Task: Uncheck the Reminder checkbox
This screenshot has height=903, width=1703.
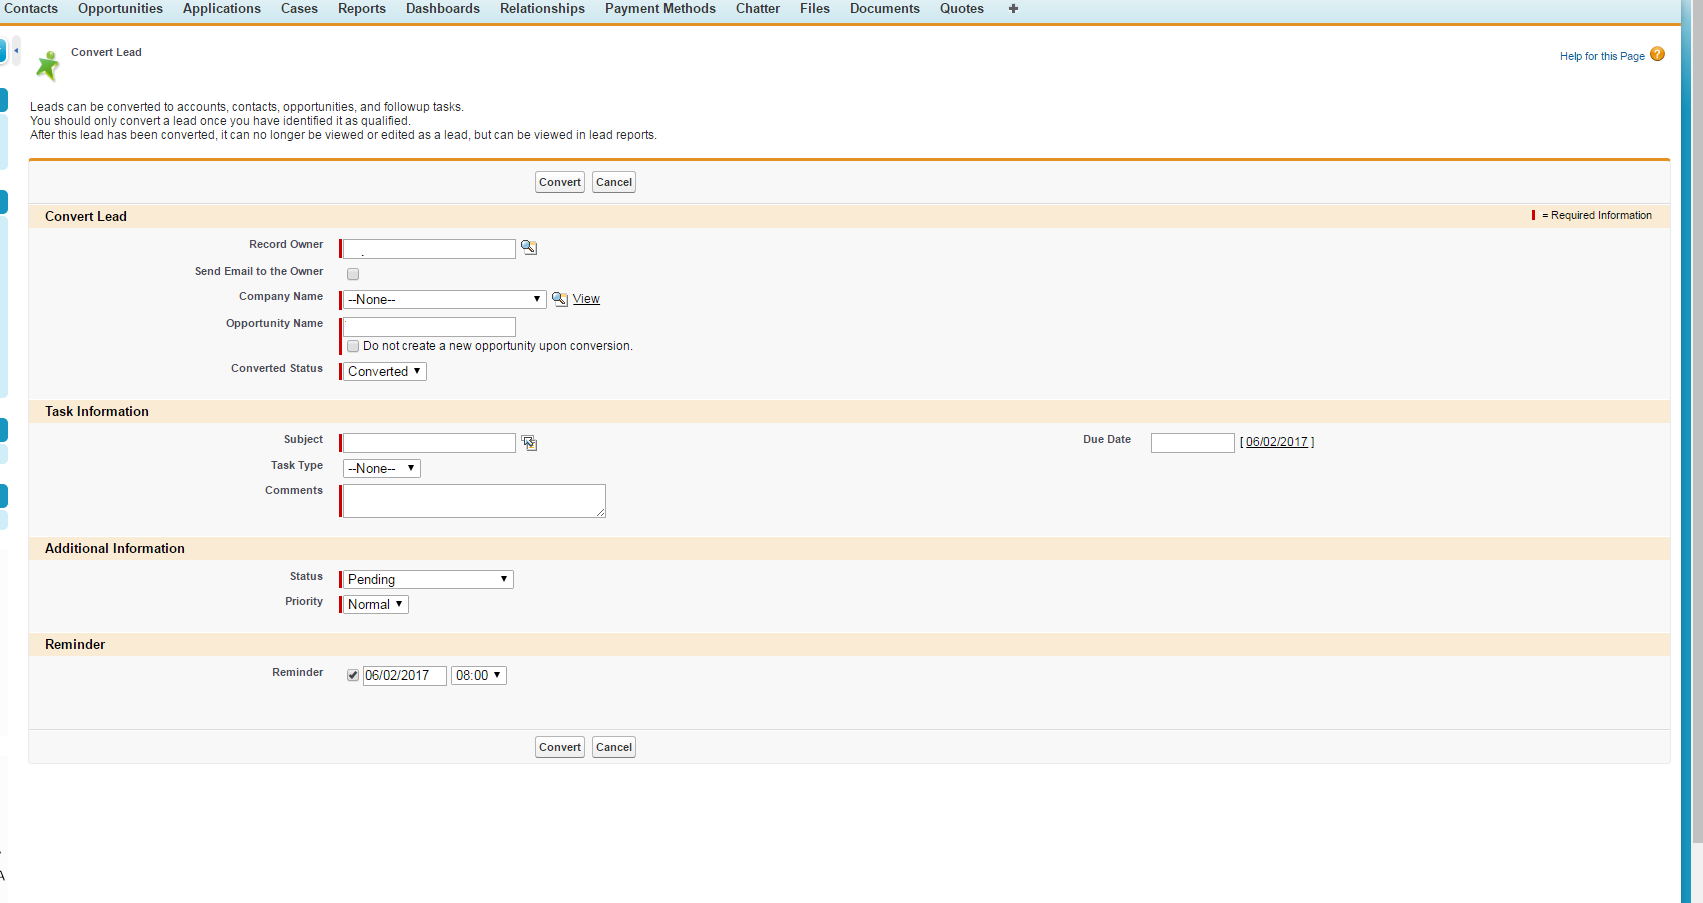Action: tap(353, 675)
